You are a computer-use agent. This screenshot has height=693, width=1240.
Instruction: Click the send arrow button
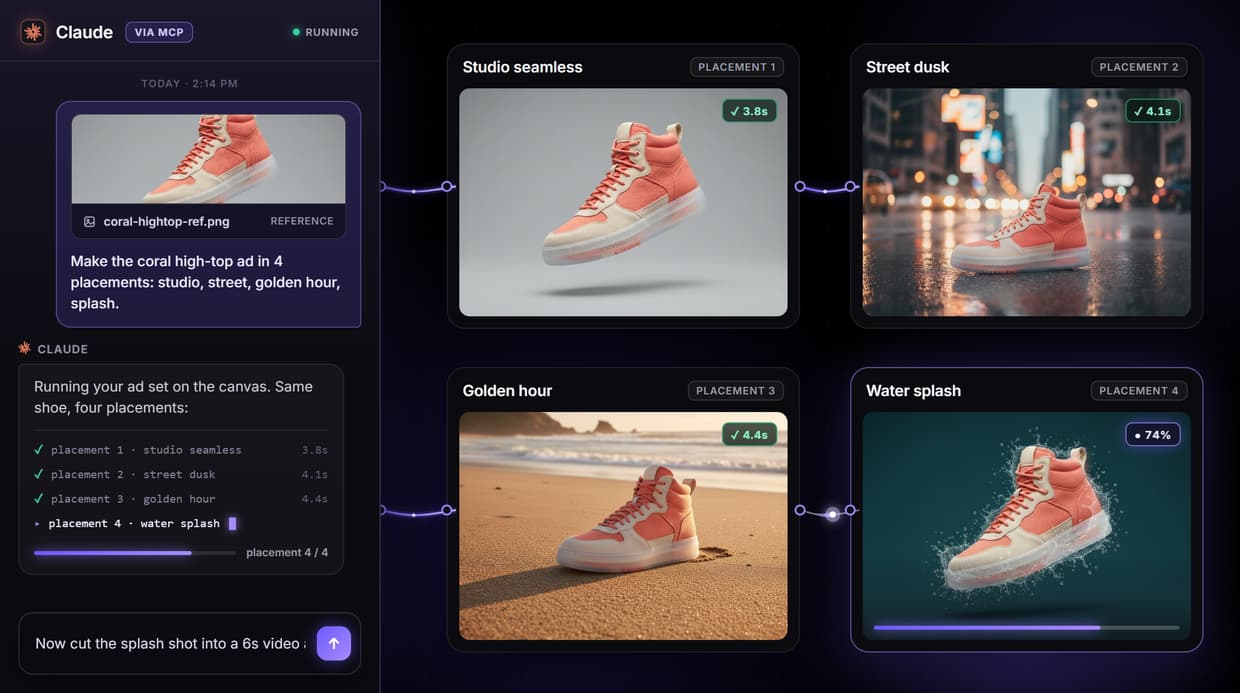pos(334,643)
